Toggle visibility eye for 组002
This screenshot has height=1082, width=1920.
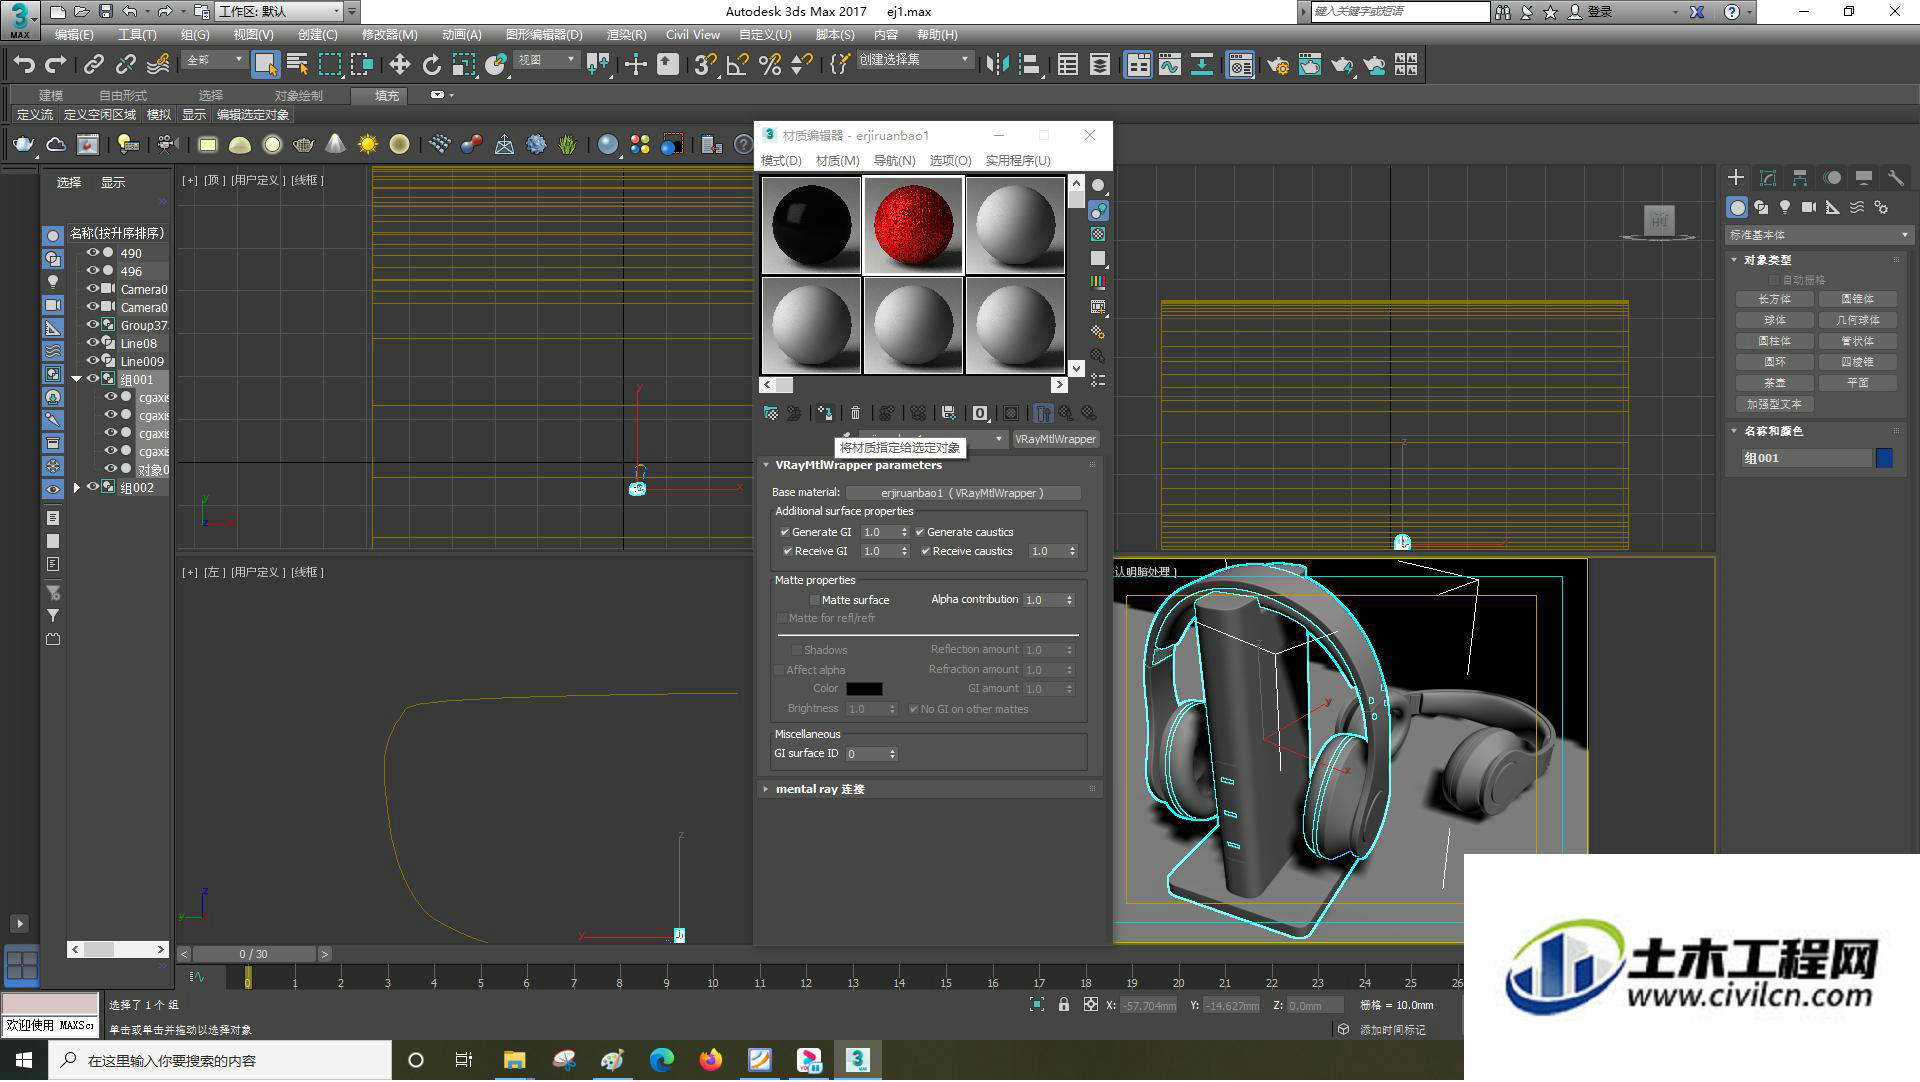[92, 488]
